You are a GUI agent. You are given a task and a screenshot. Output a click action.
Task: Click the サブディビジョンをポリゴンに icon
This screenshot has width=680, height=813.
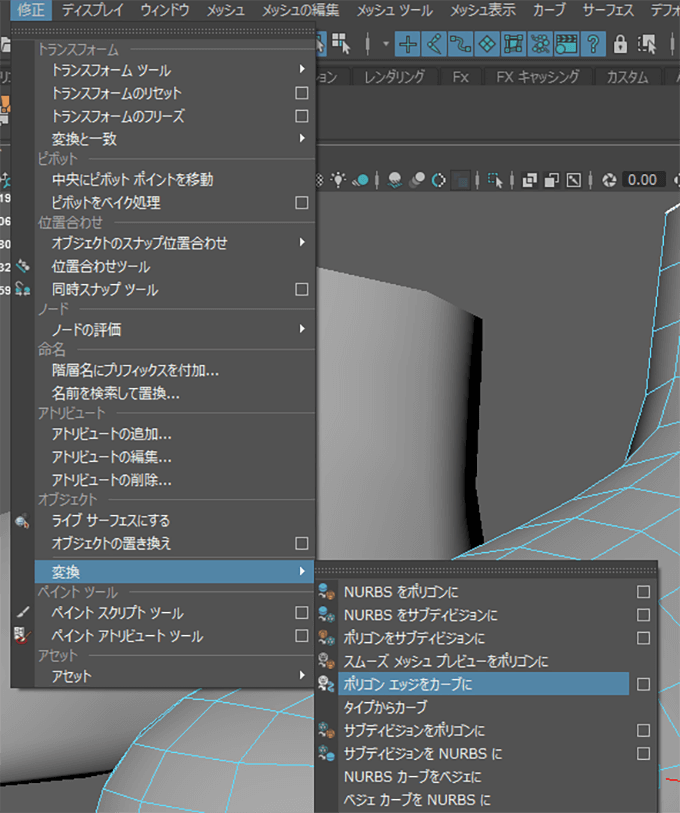point(326,730)
